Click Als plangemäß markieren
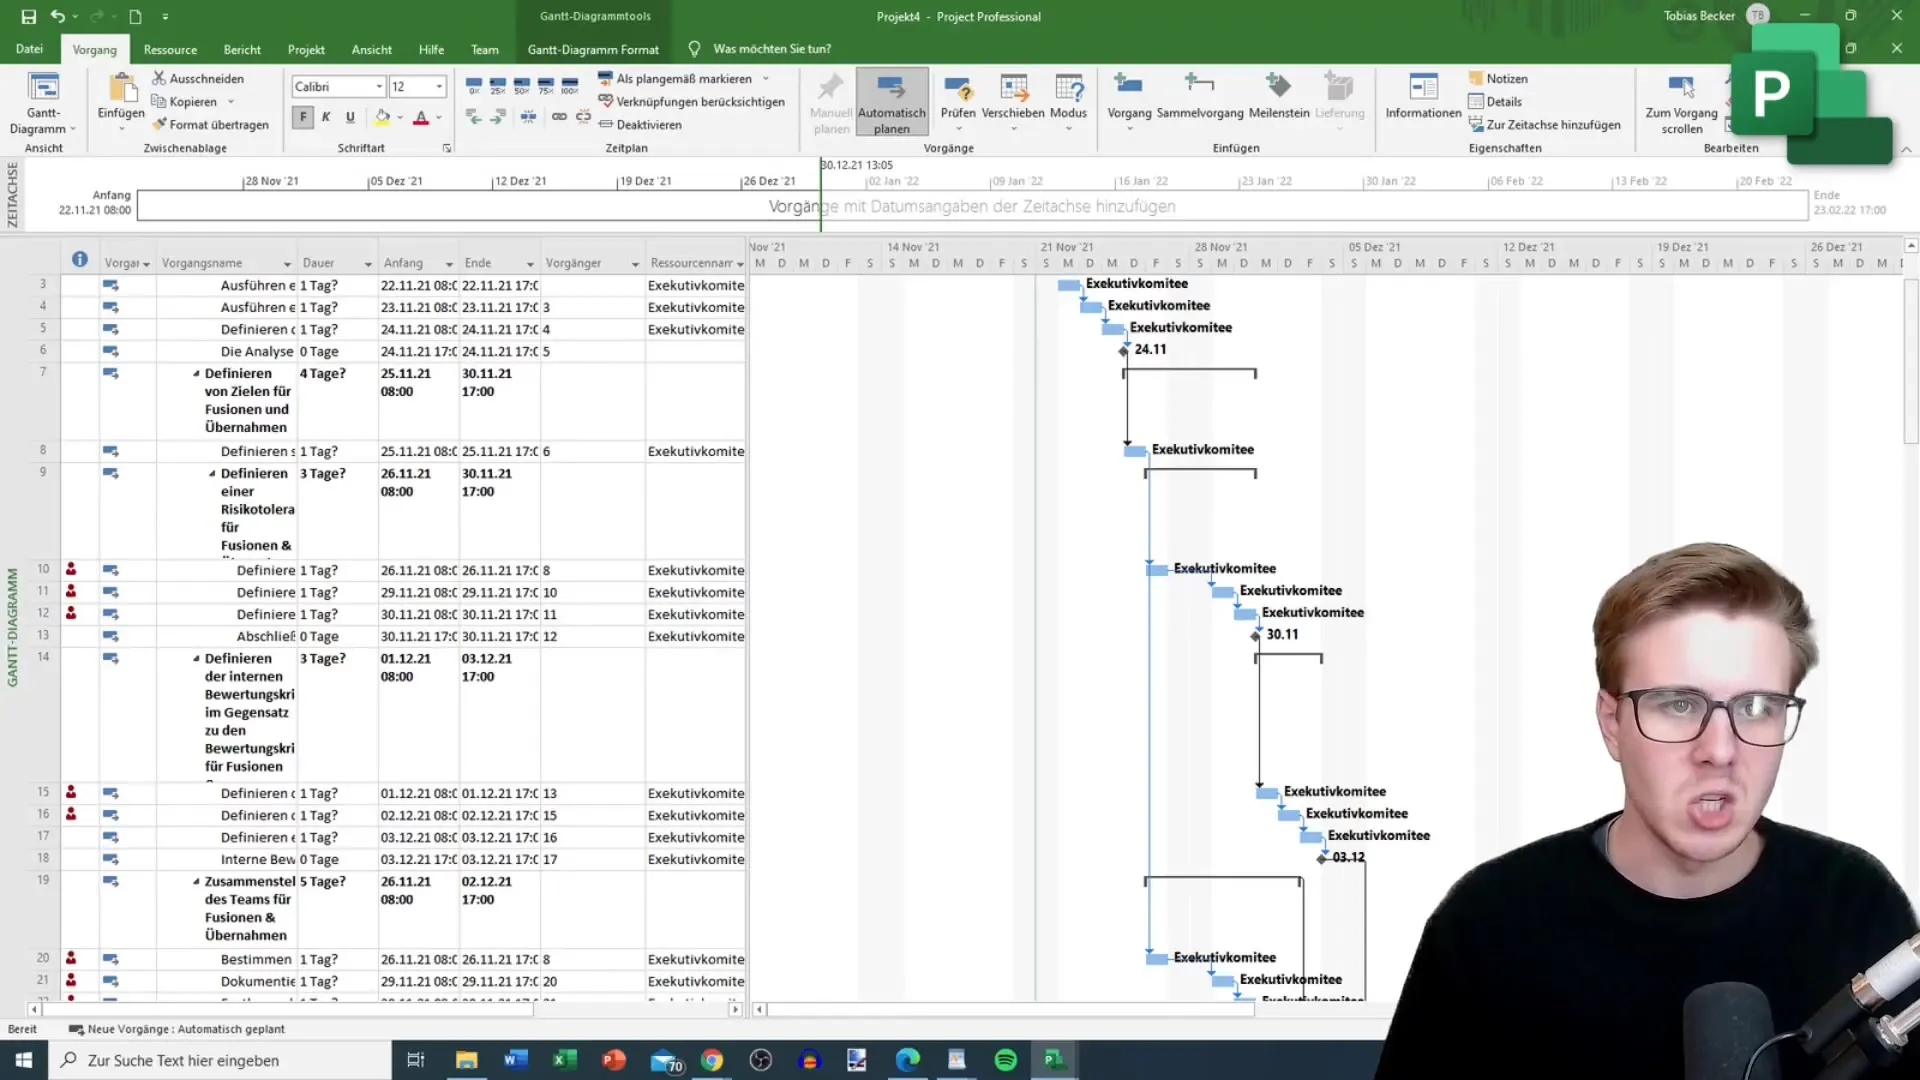The height and width of the screenshot is (1080, 1920). click(x=675, y=78)
